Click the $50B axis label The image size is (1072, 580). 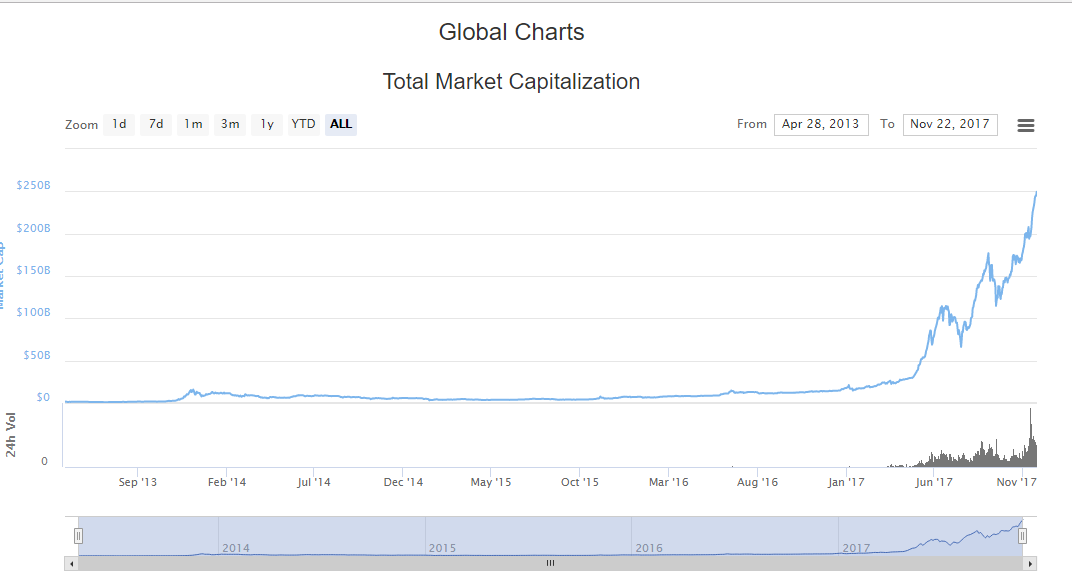[37, 355]
